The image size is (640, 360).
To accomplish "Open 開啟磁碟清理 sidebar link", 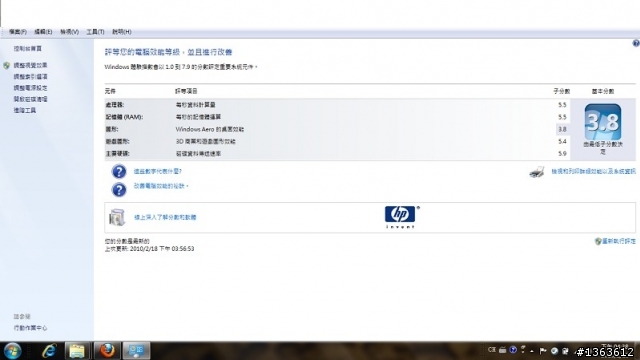I will [x=30, y=99].
